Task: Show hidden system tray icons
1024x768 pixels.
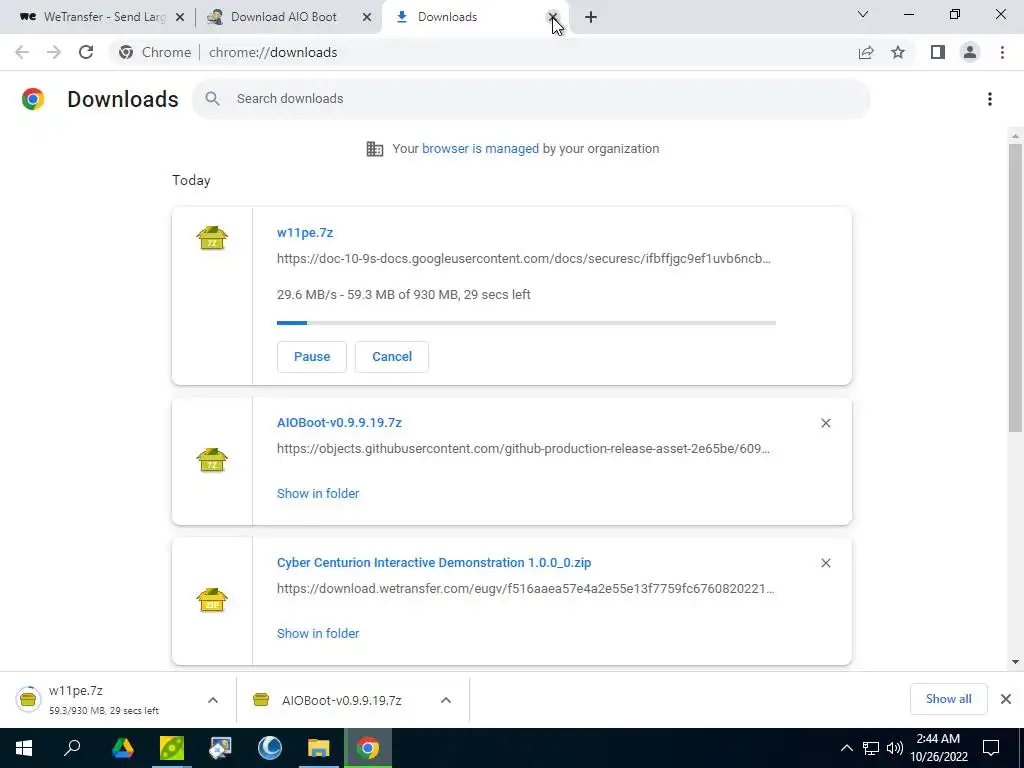Action: pyautogui.click(x=846, y=748)
